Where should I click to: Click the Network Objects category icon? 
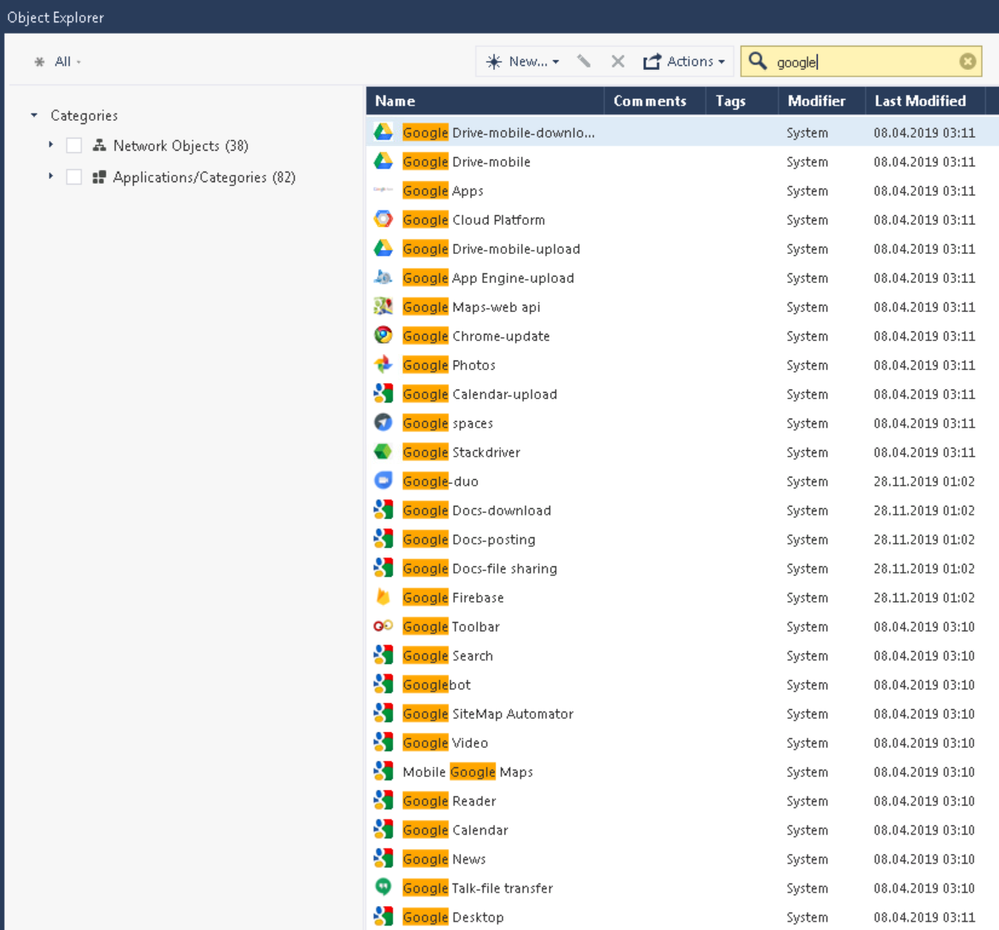(99, 145)
